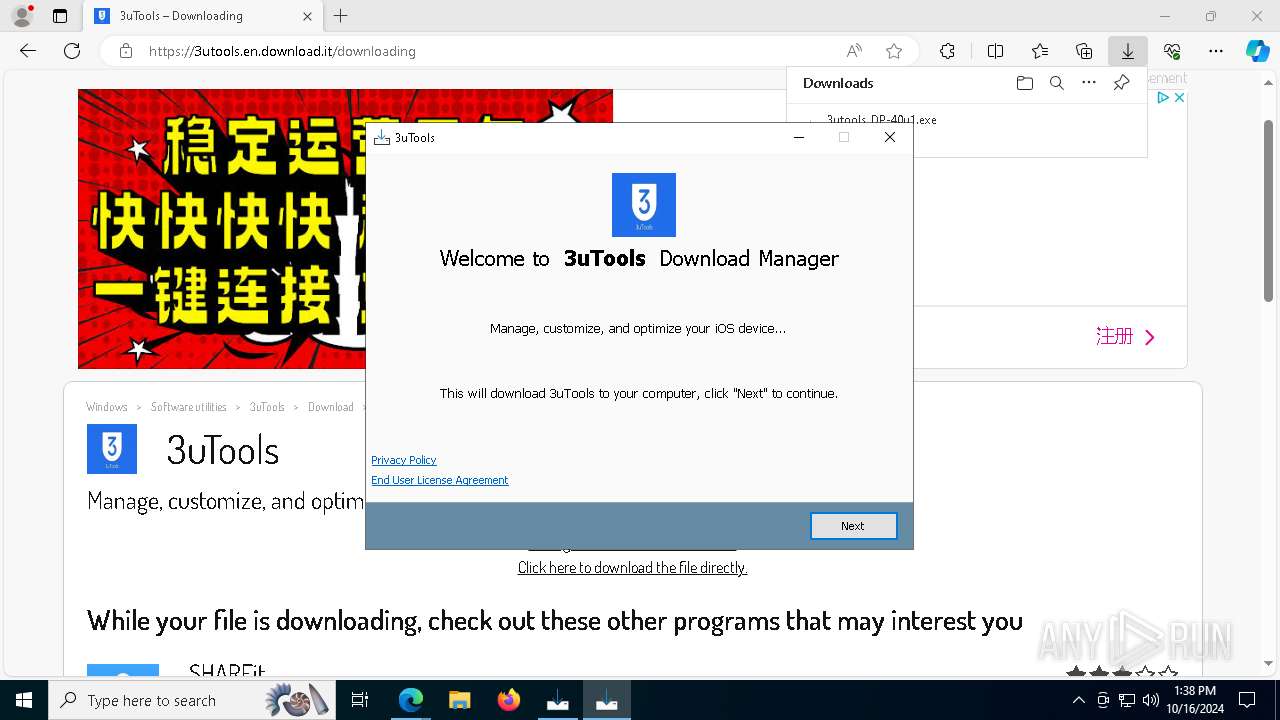Launch Firefox from taskbar

[x=509, y=700]
